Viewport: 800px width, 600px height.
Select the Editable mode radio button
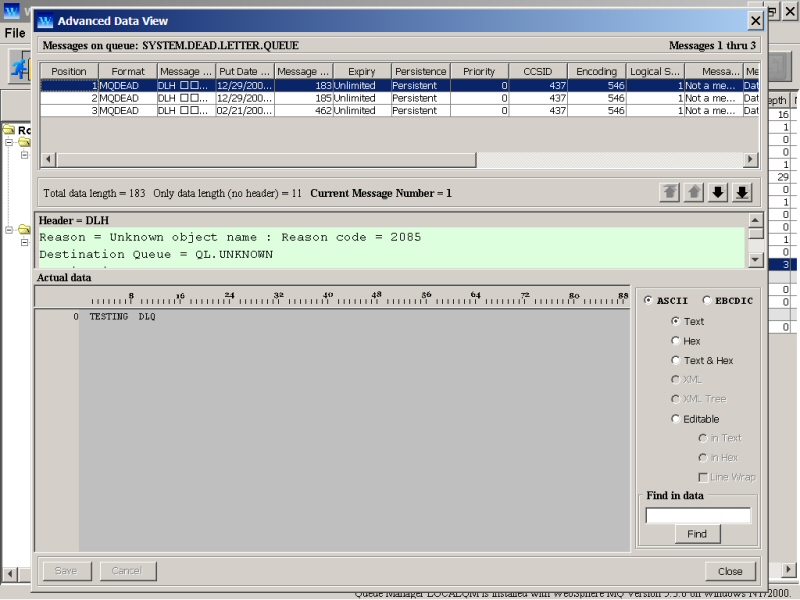pos(676,419)
